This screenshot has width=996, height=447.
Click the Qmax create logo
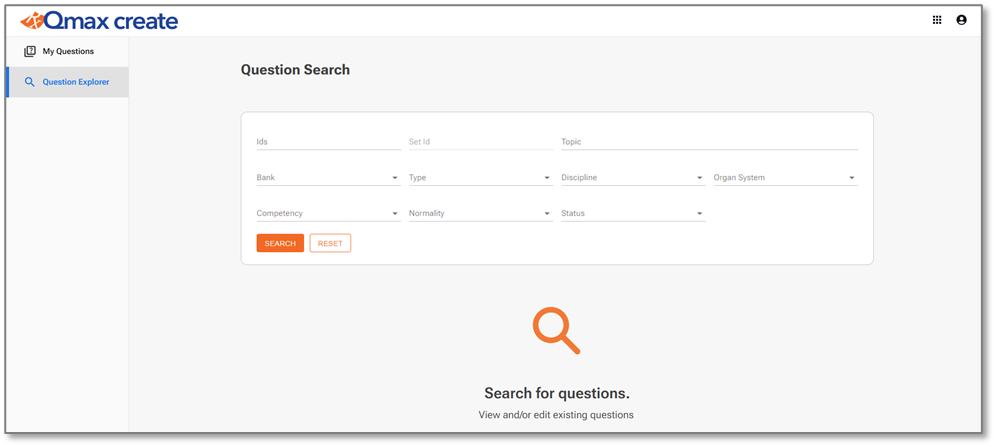pos(99,21)
